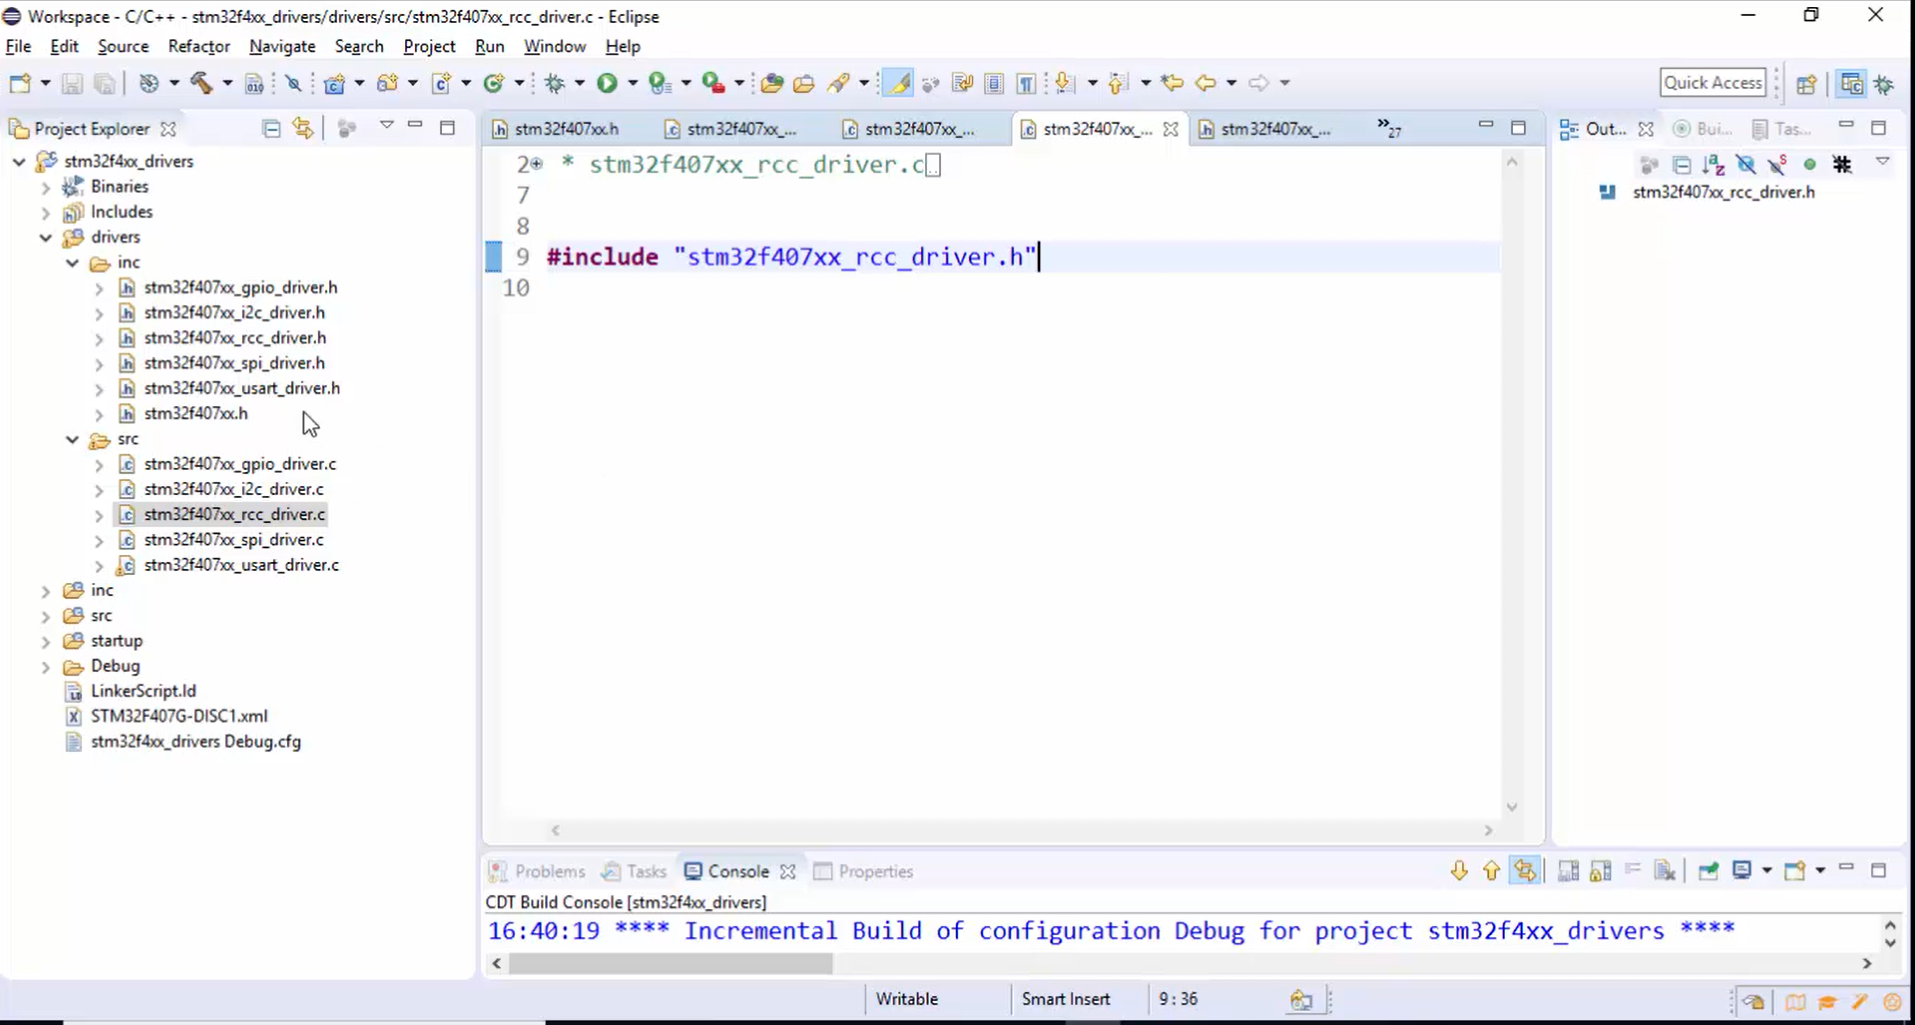Click the Build (hammer) toolbar icon

click(x=202, y=83)
